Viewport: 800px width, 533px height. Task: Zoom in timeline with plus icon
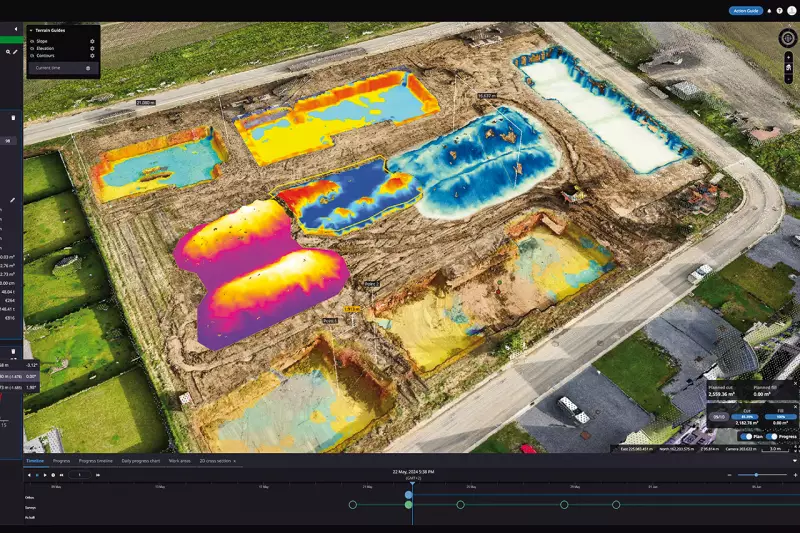[795, 475]
